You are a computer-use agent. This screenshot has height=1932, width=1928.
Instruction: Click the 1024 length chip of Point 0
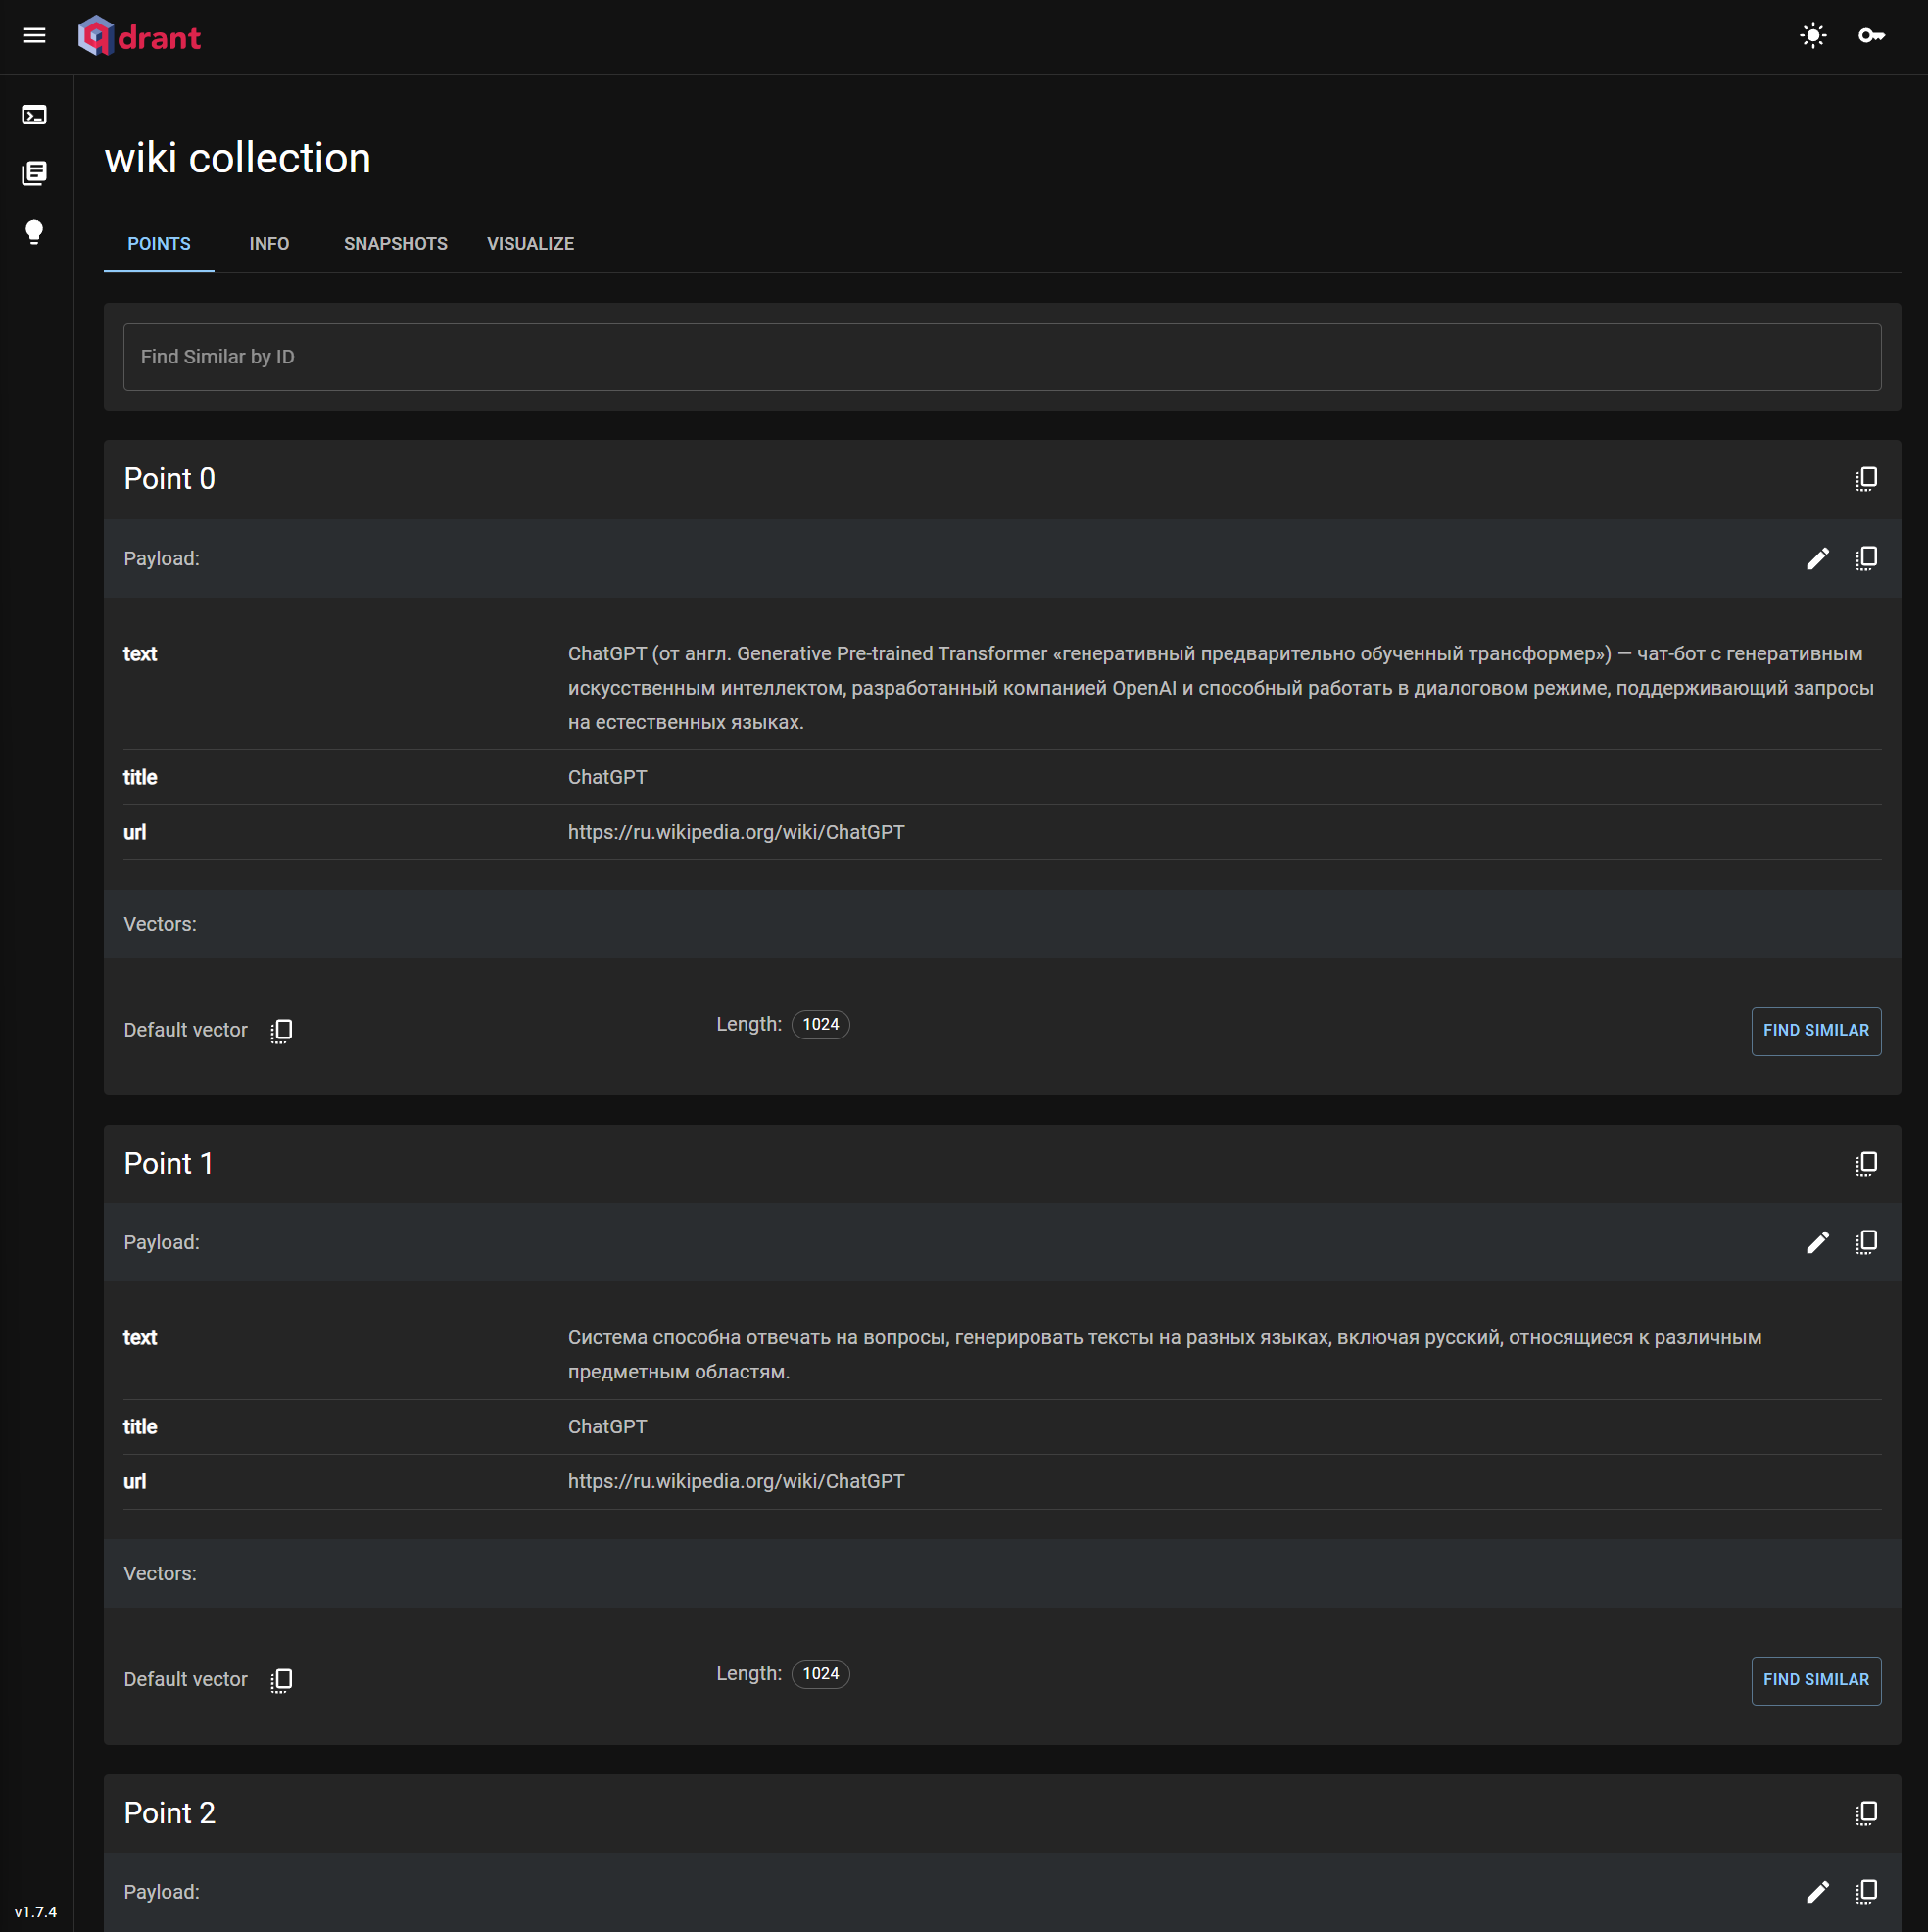click(x=820, y=1025)
